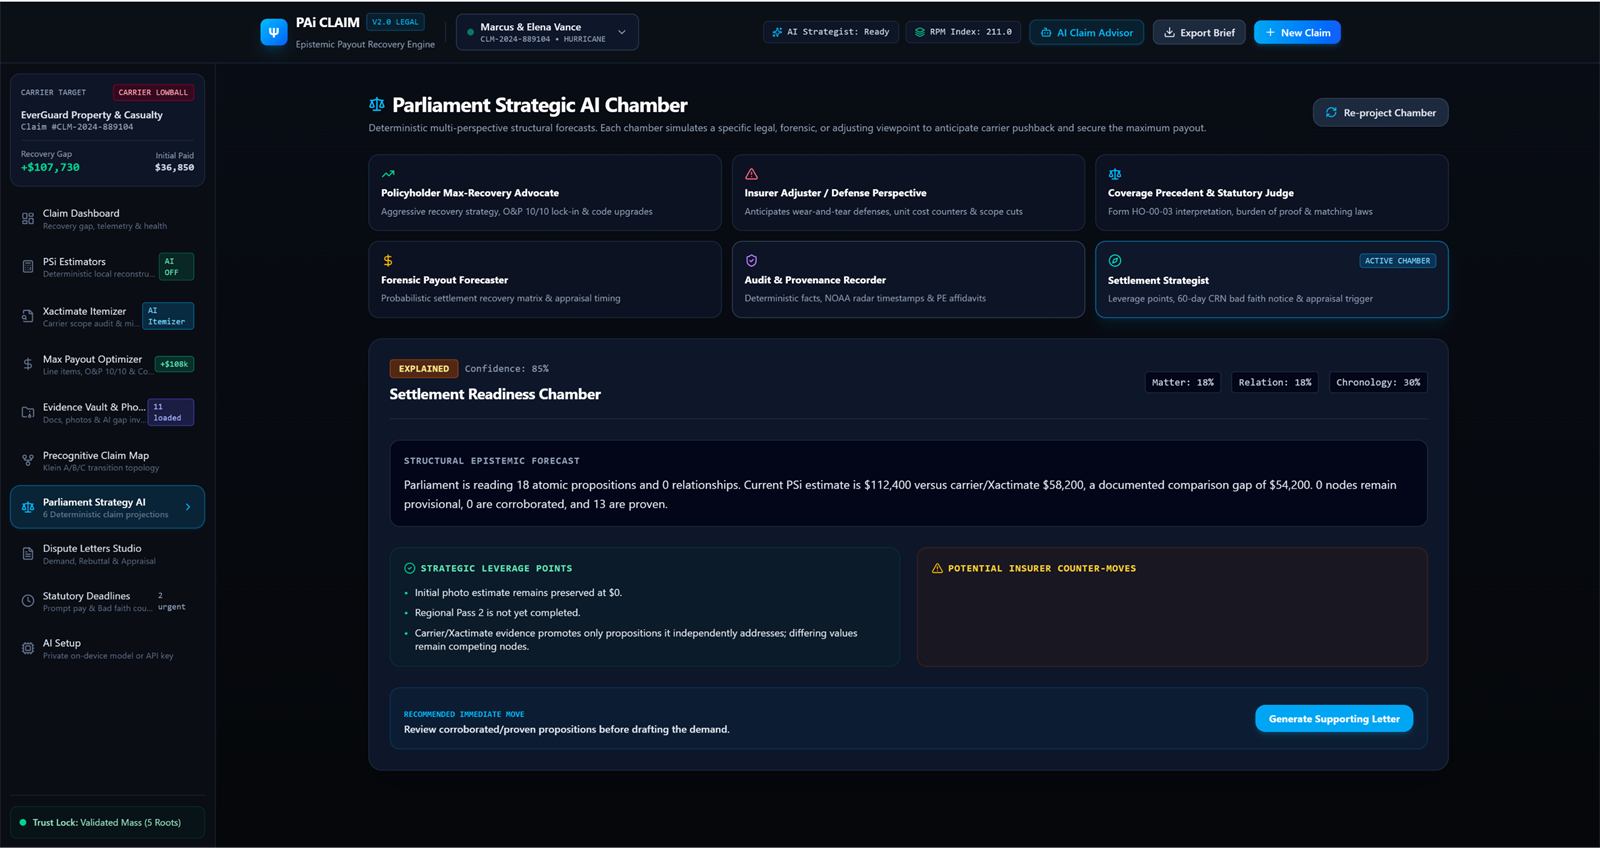Open Claim Dashboard via its grid icon
1600x848 pixels.
coord(28,219)
